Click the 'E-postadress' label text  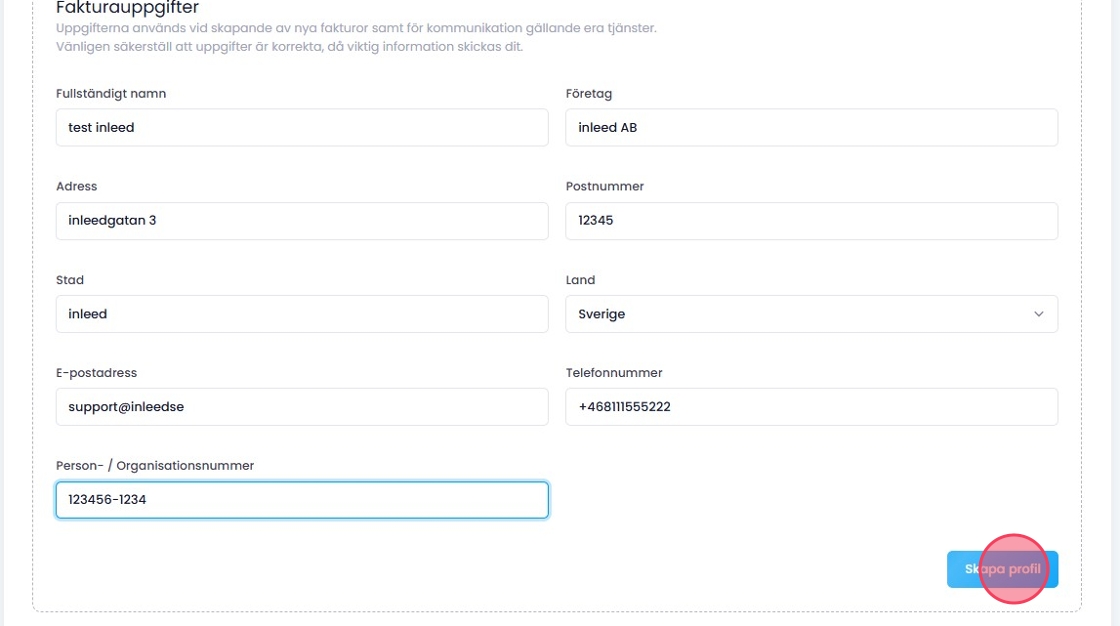click(x=97, y=373)
